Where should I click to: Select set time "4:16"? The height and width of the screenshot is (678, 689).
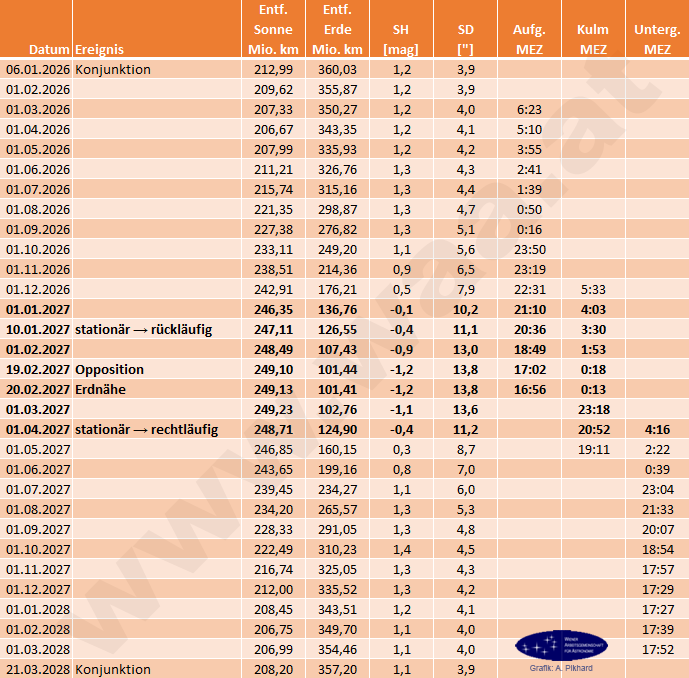tap(657, 429)
